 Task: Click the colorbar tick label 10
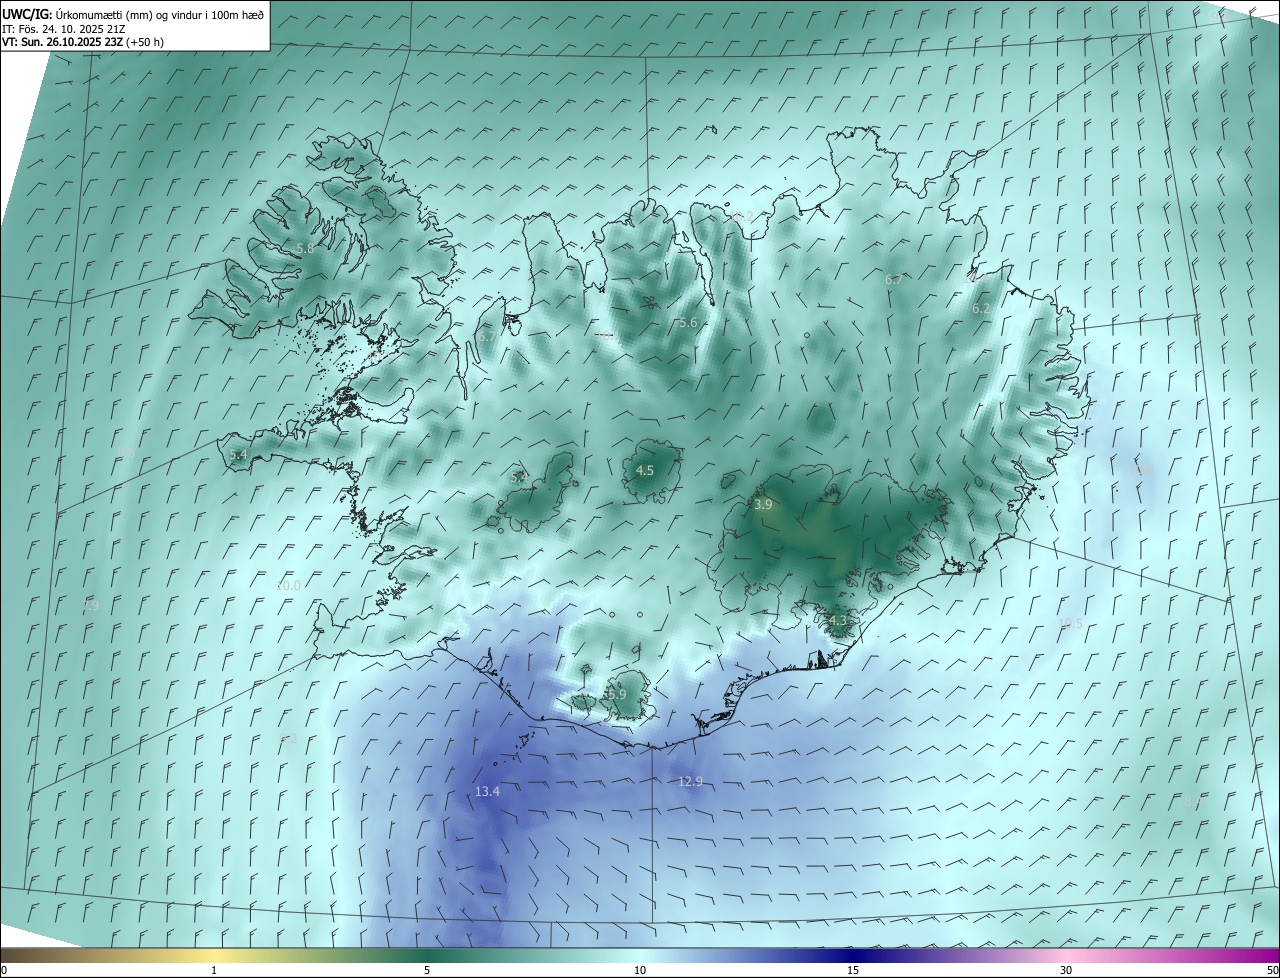coord(640,970)
